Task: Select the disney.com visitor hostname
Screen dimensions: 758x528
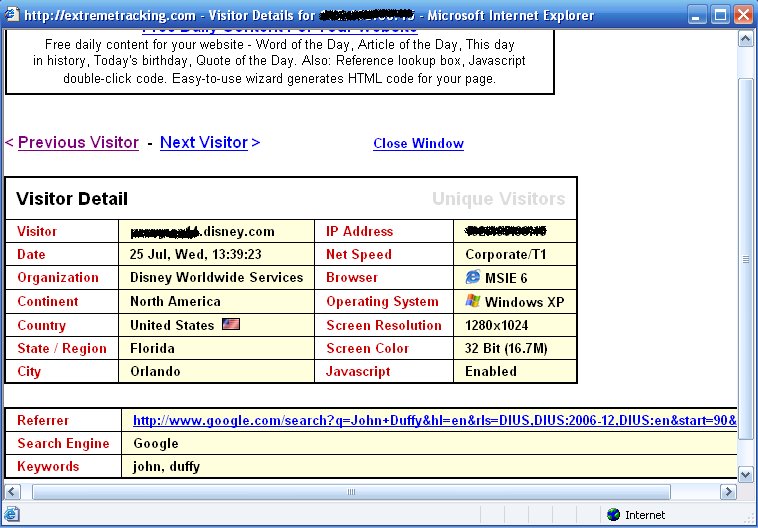Action: [x=203, y=232]
